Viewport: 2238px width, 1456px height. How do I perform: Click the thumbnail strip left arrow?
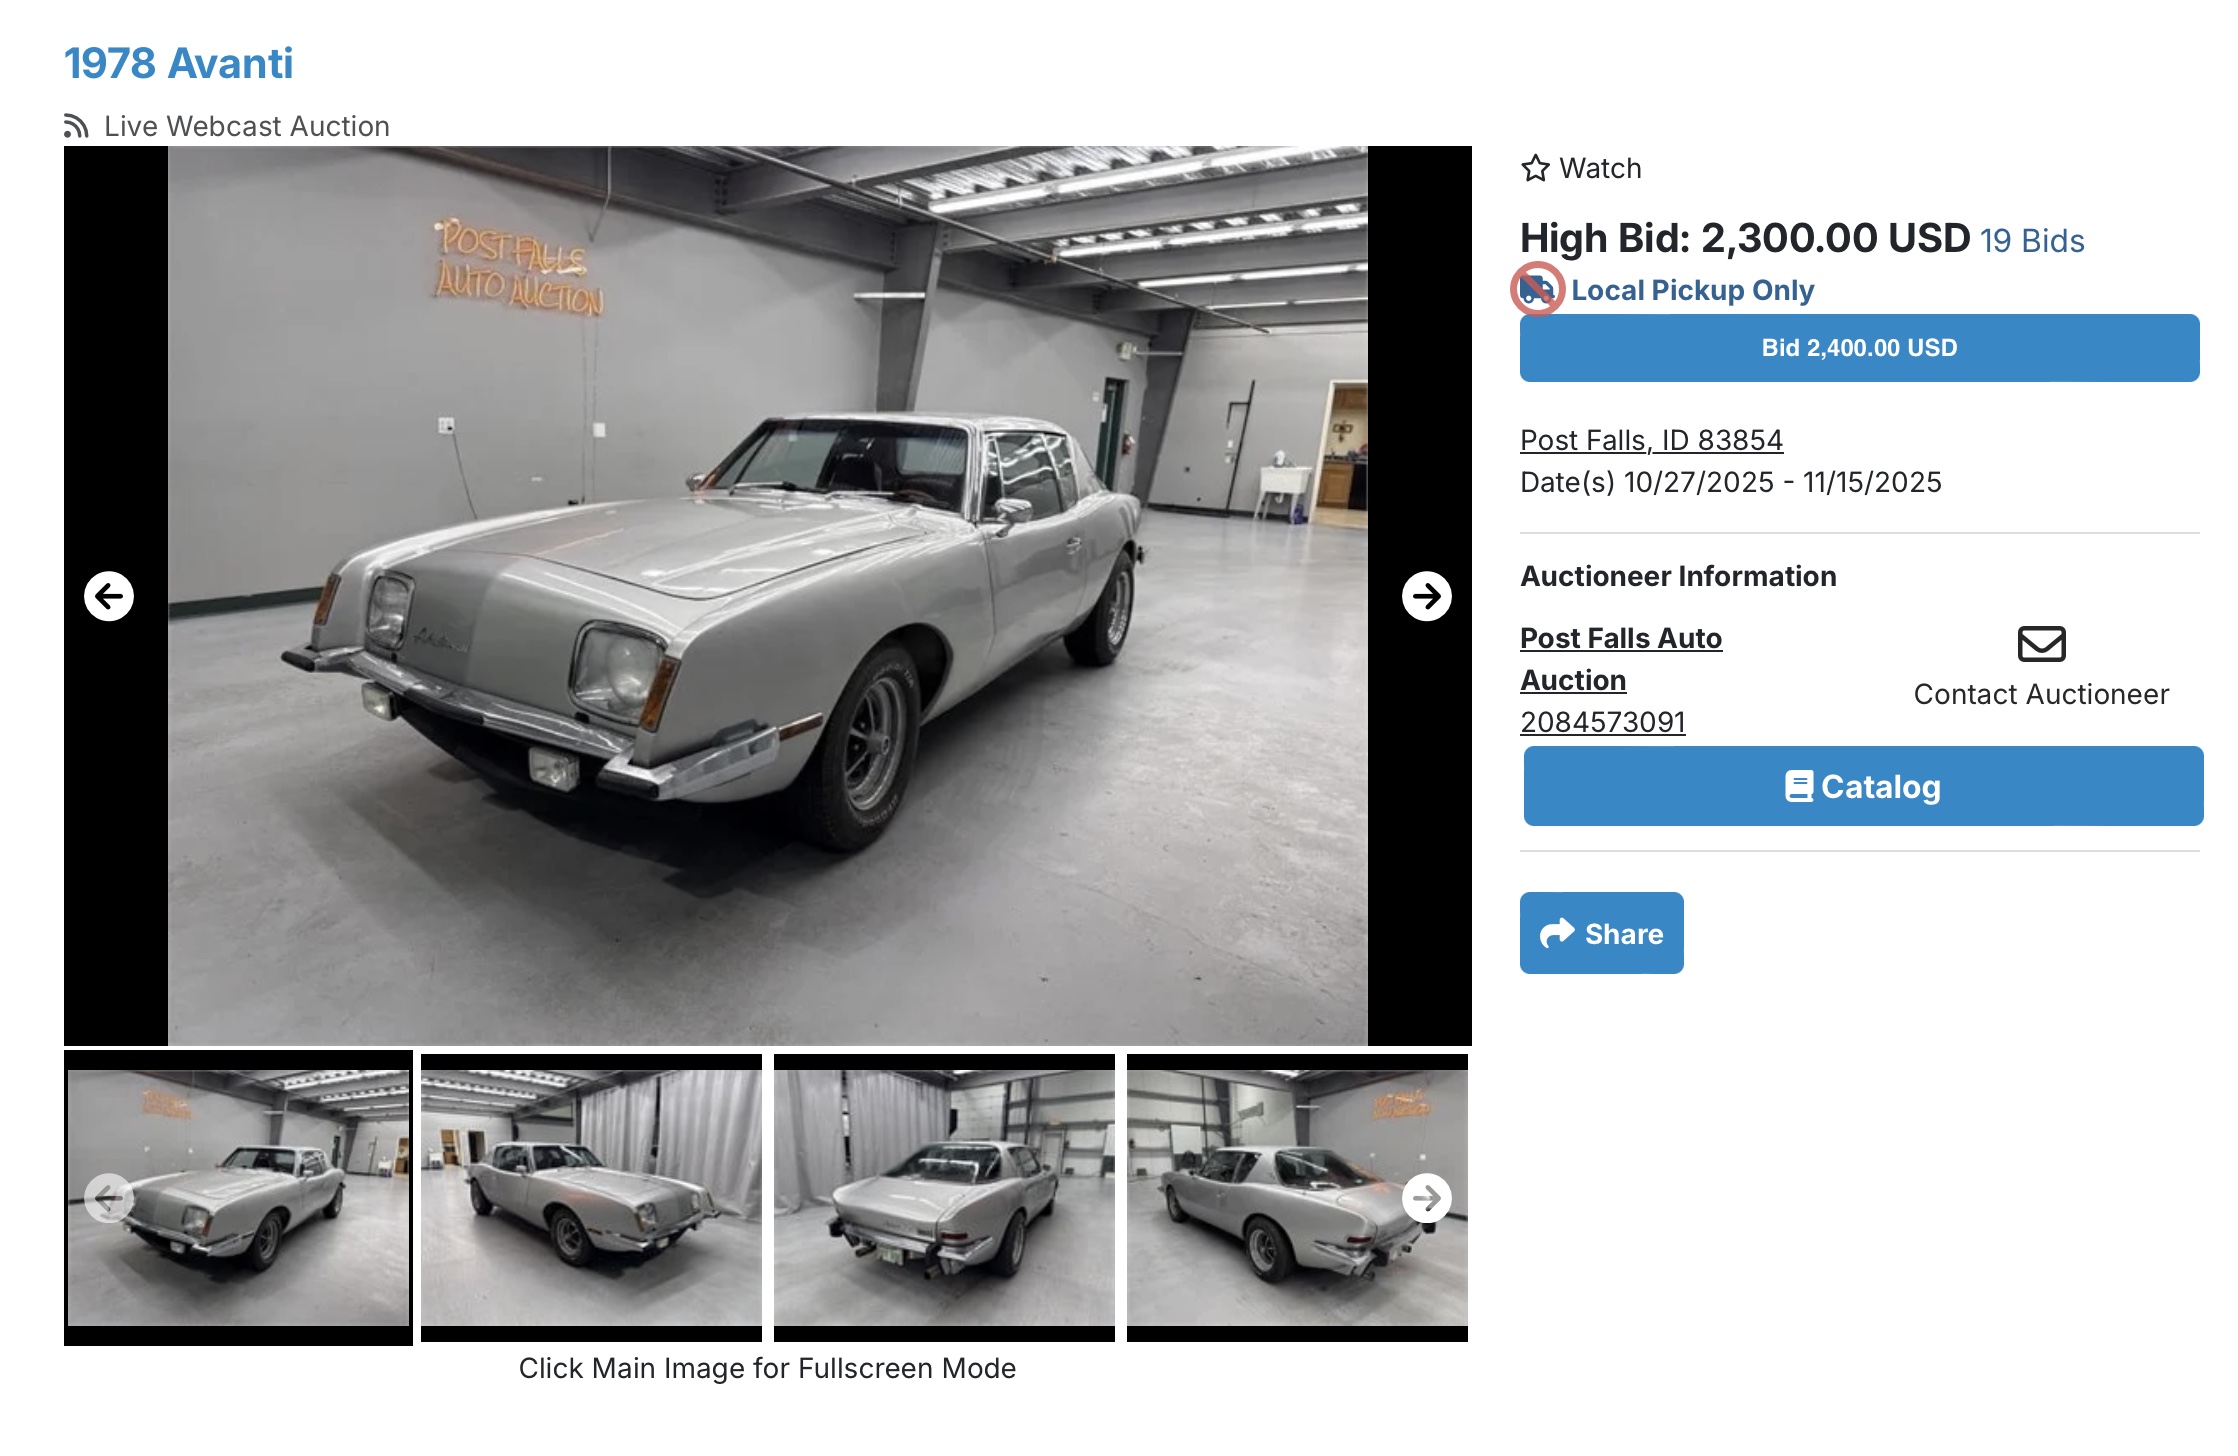pyautogui.click(x=109, y=1197)
